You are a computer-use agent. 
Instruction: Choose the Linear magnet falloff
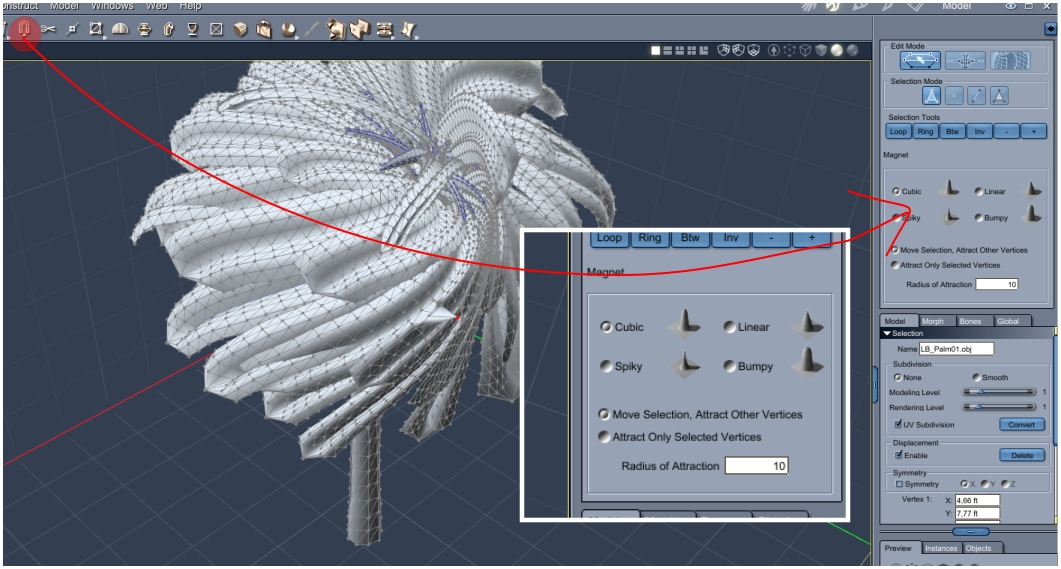[978, 191]
